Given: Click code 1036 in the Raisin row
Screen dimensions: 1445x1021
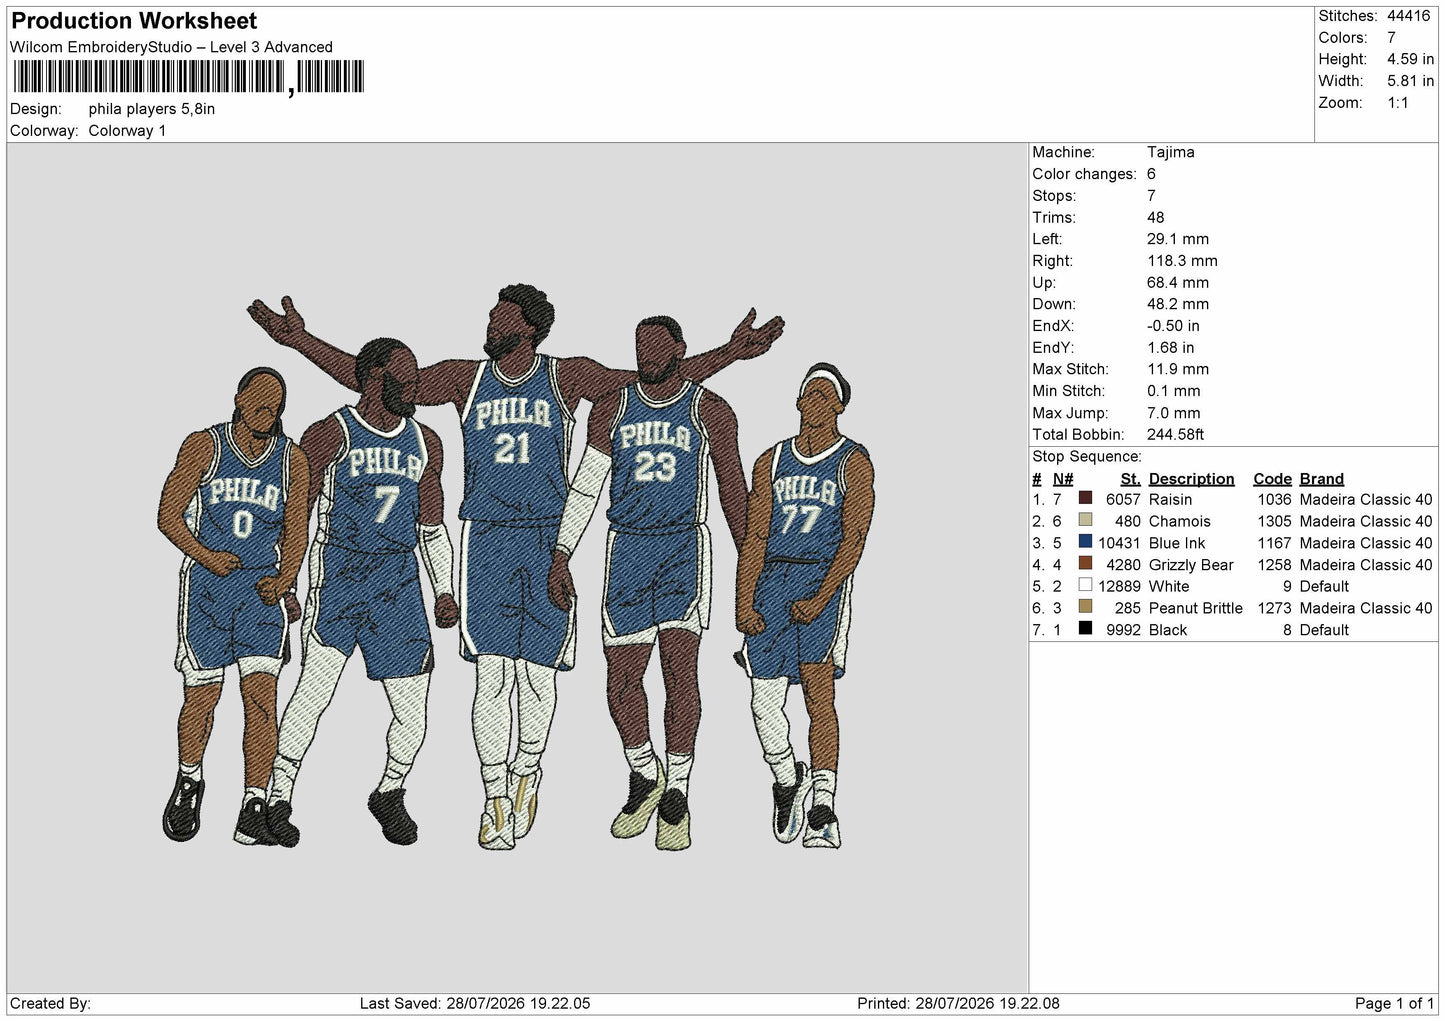Looking at the screenshot, I should click(1274, 500).
